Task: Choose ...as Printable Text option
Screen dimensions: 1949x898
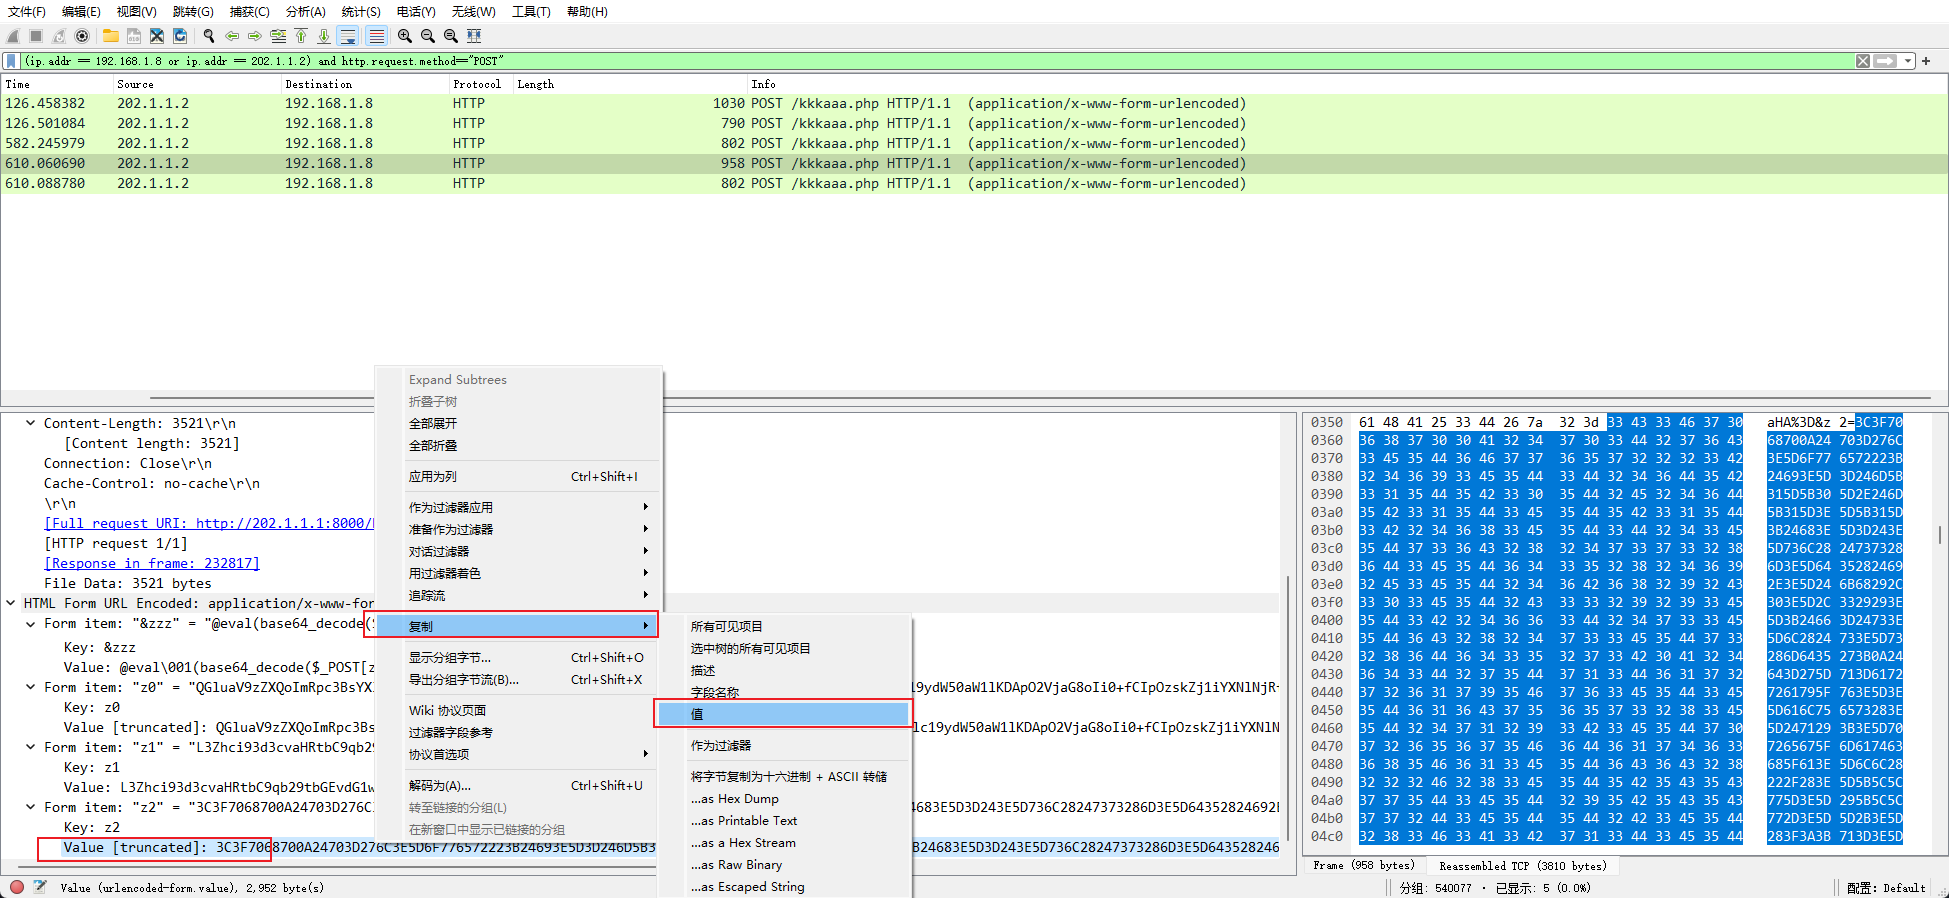Action: click(x=784, y=820)
